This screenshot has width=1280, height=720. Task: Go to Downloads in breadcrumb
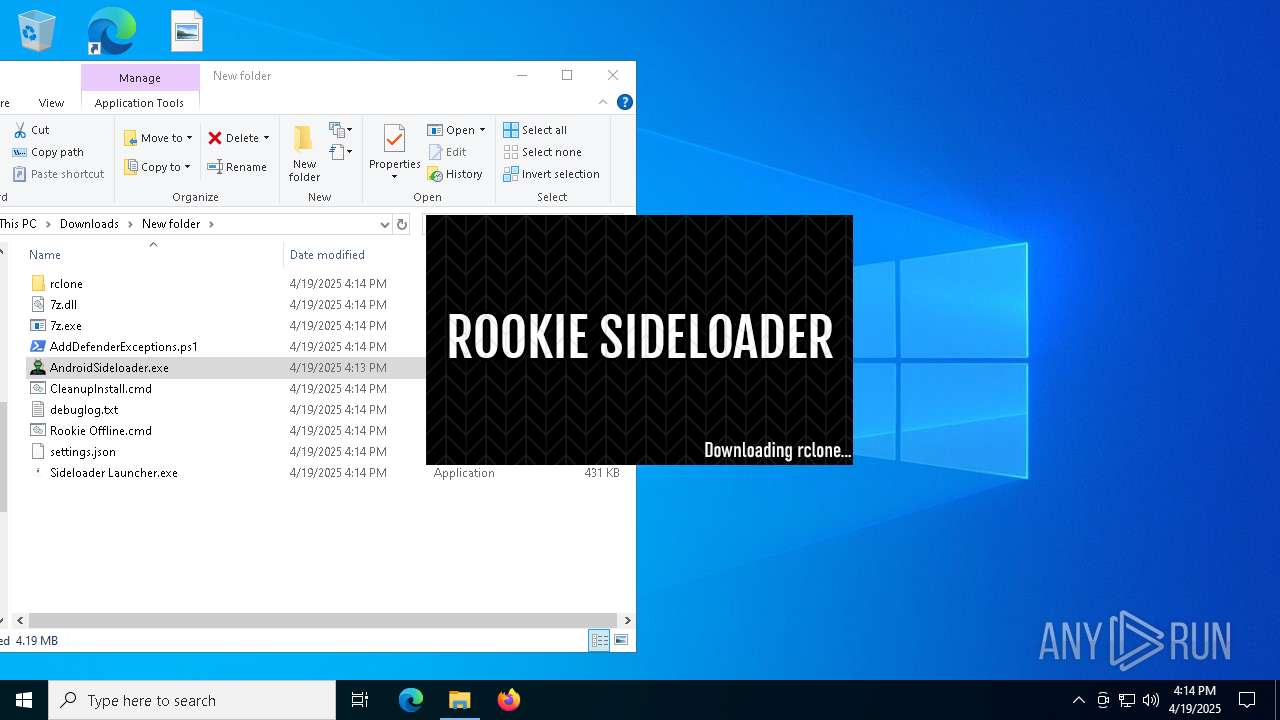tap(89, 224)
